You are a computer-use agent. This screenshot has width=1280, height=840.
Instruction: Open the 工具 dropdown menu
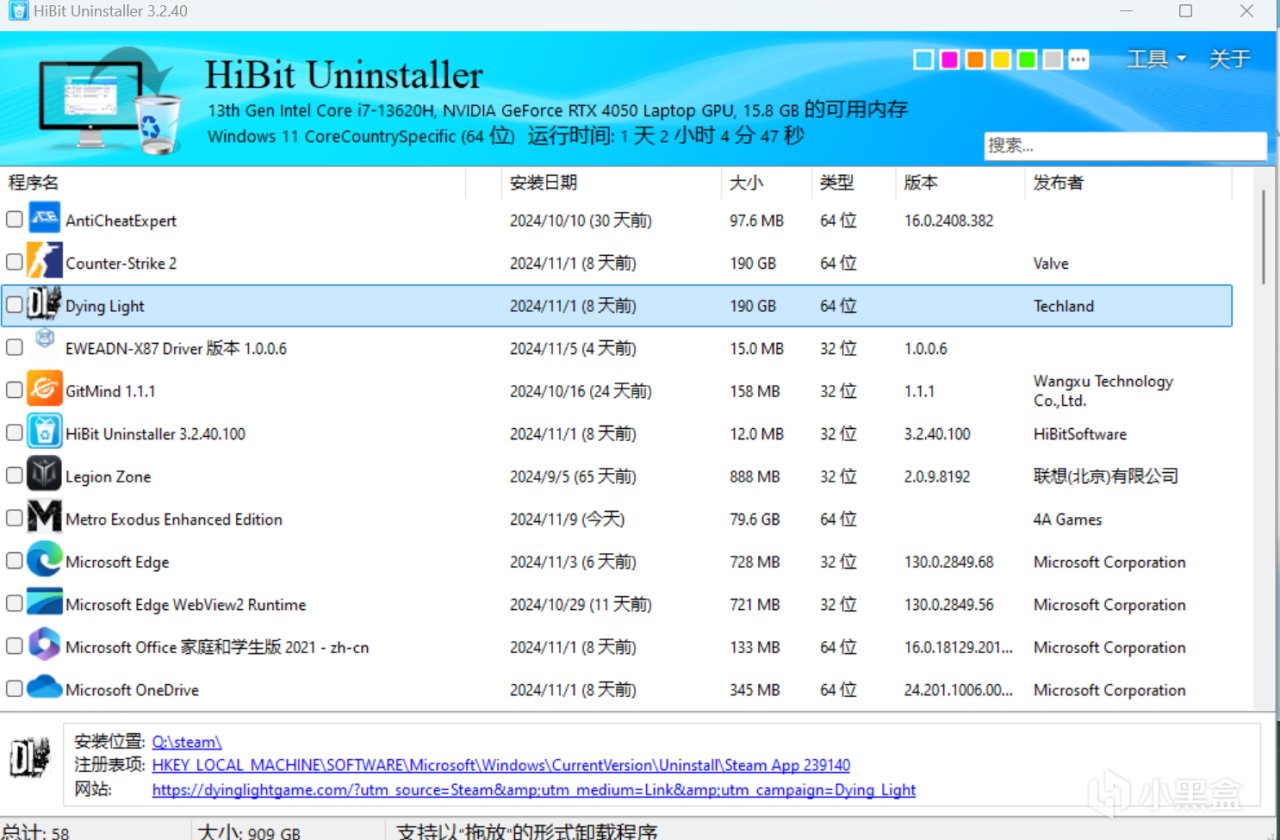pyautogui.click(x=1156, y=59)
